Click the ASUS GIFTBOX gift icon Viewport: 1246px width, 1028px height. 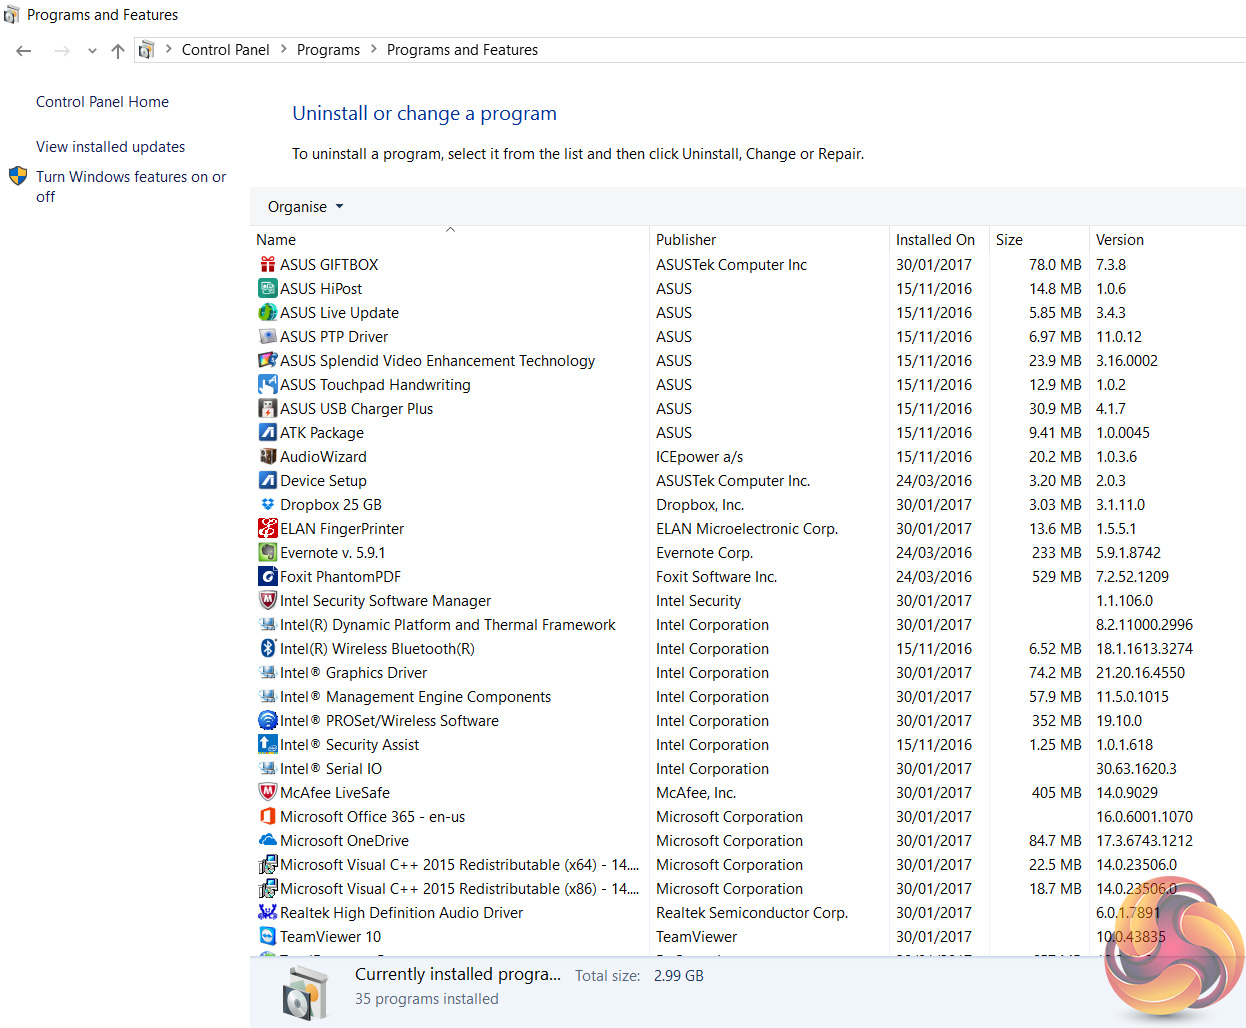pyautogui.click(x=268, y=265)
